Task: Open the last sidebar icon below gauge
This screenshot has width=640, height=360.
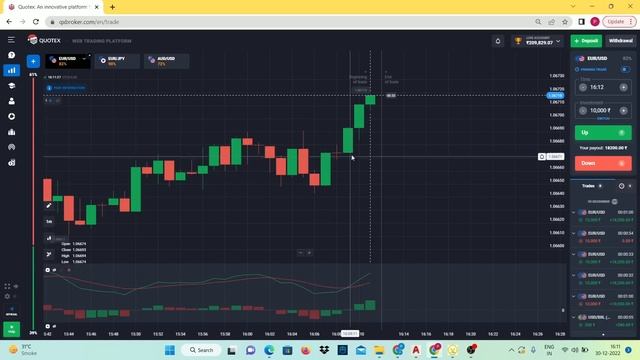Action: 11,162
